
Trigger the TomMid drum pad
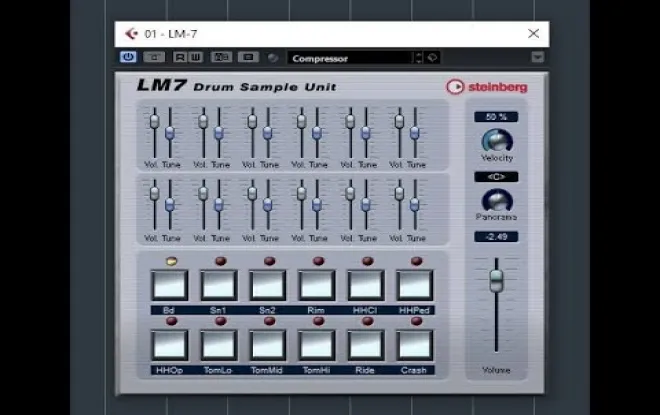point(267,345)
